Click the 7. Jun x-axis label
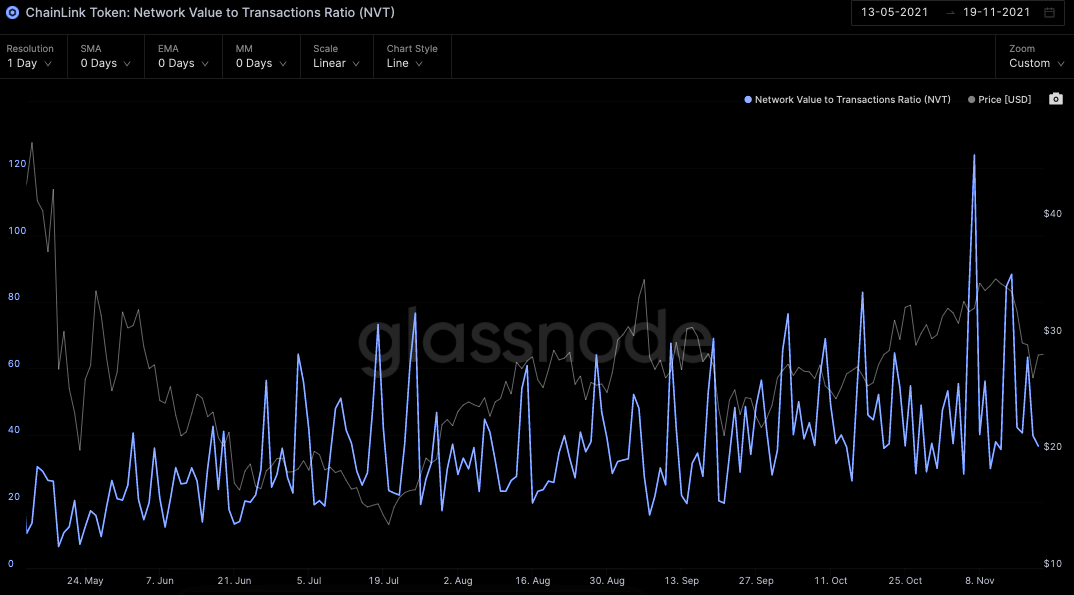1074x595 pixels. tap(160, 581)
